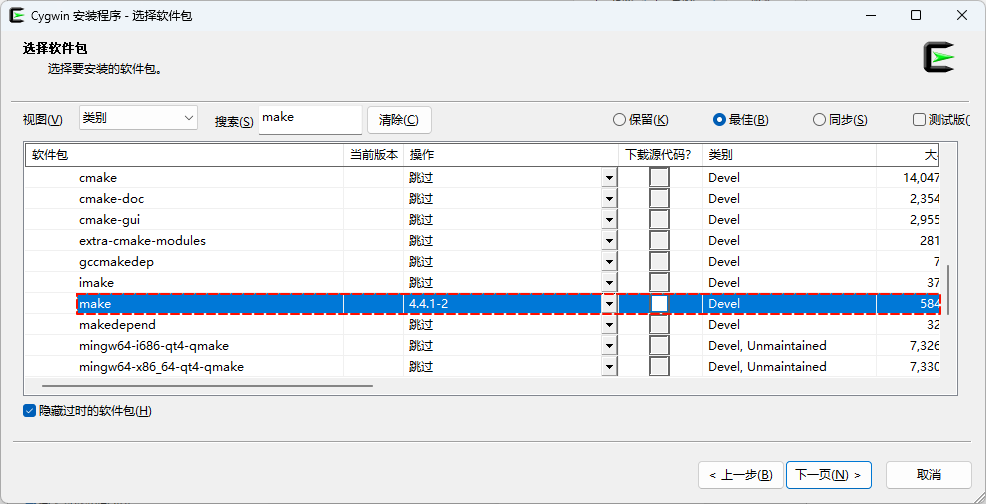Open the action dropdown for cmake-doc

[609, 199]
